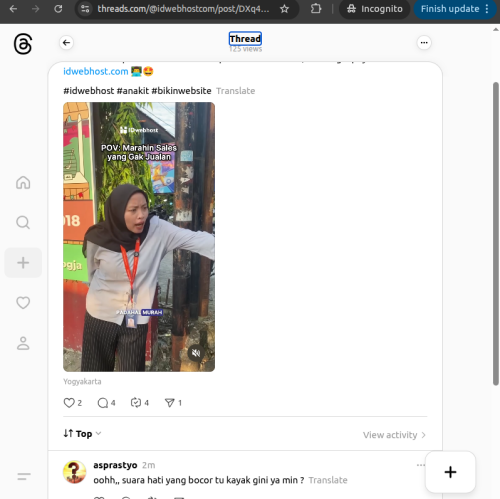This screenshot has width=500, height=499.
Task: Open the site information icon
Action: tap(85, 9)
